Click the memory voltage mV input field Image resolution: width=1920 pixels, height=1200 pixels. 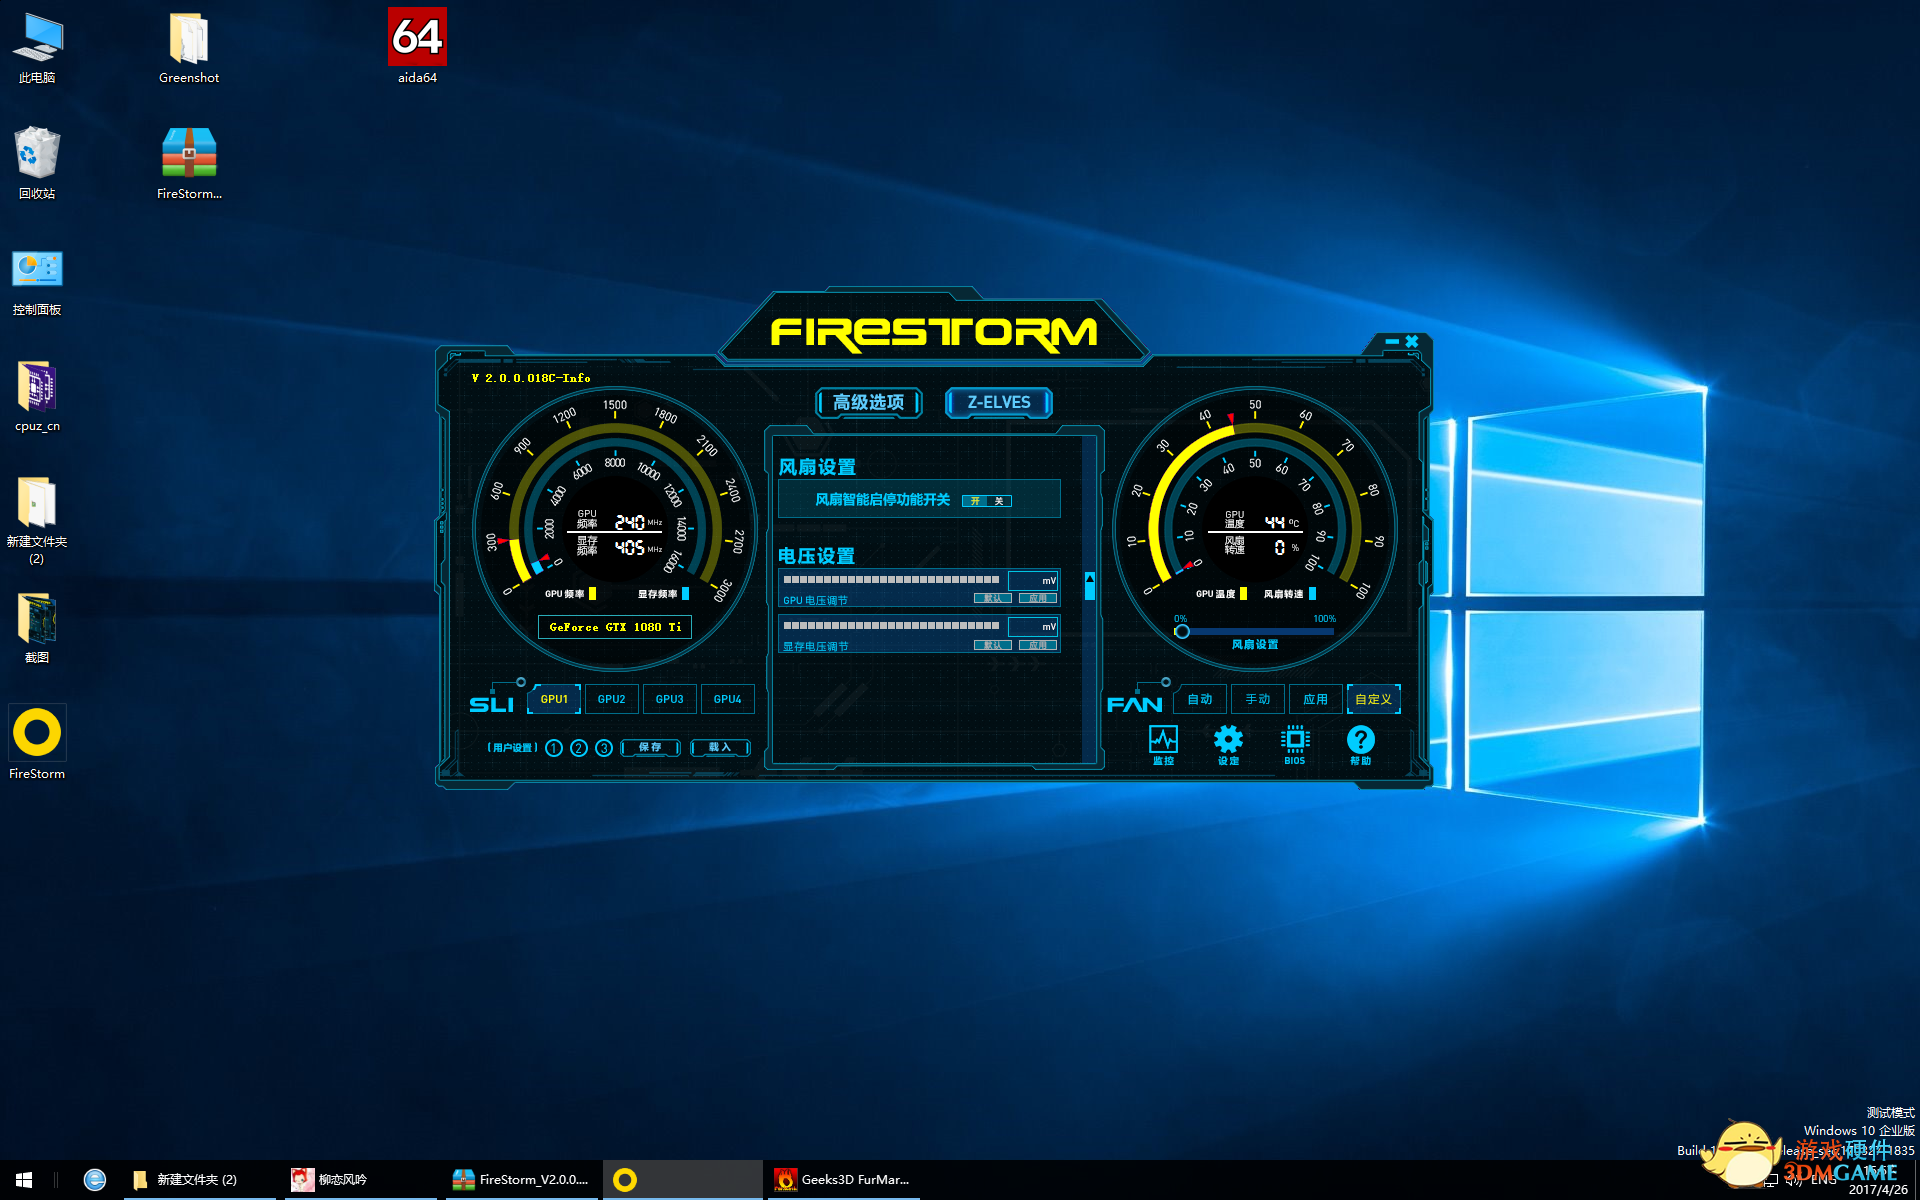click(1033, 626)
